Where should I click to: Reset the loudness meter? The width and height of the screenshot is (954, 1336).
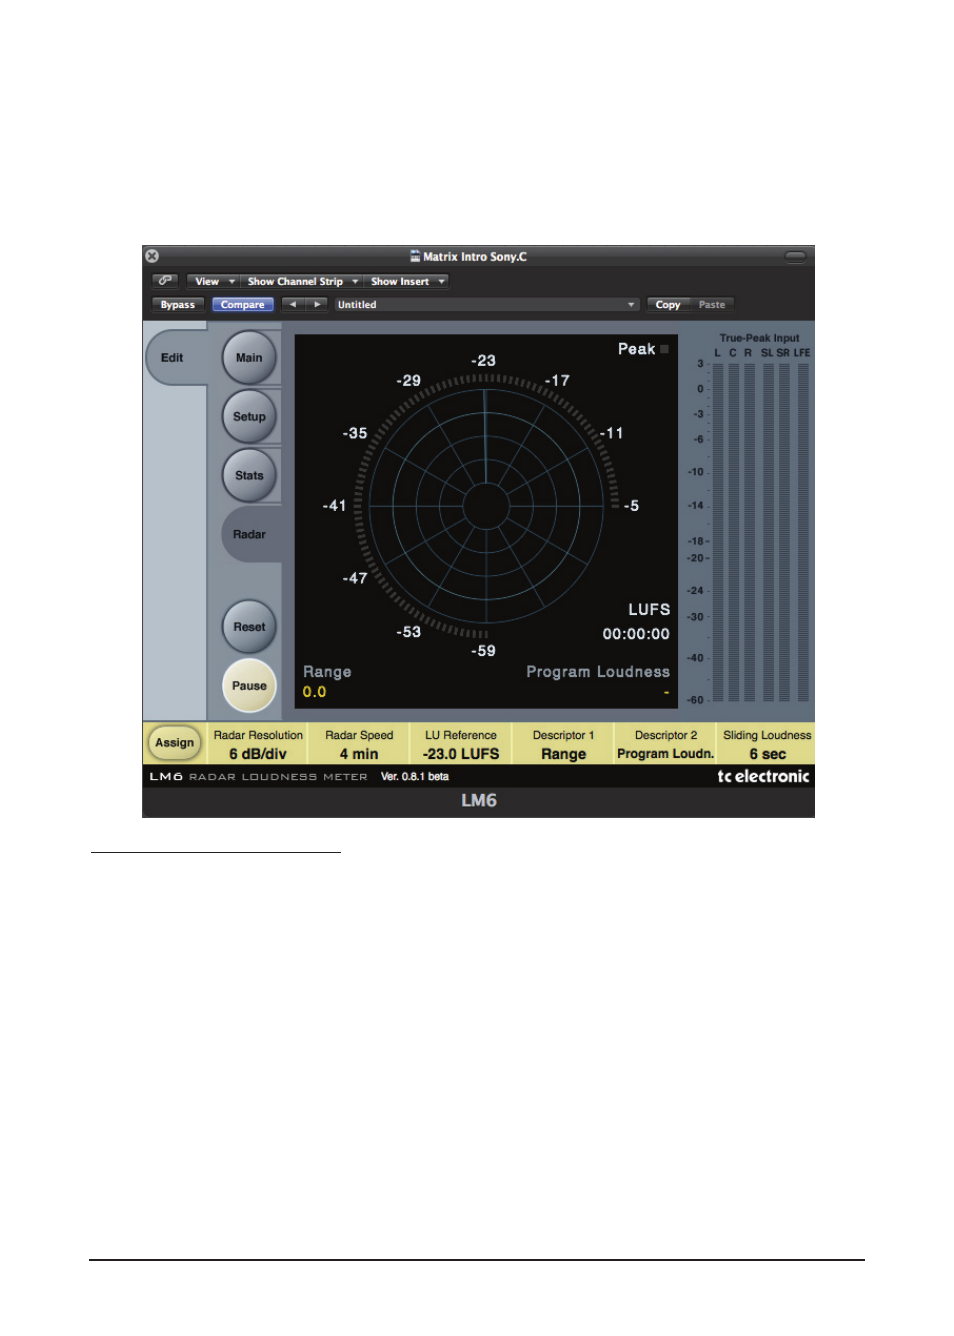click(x=249, y=627)
